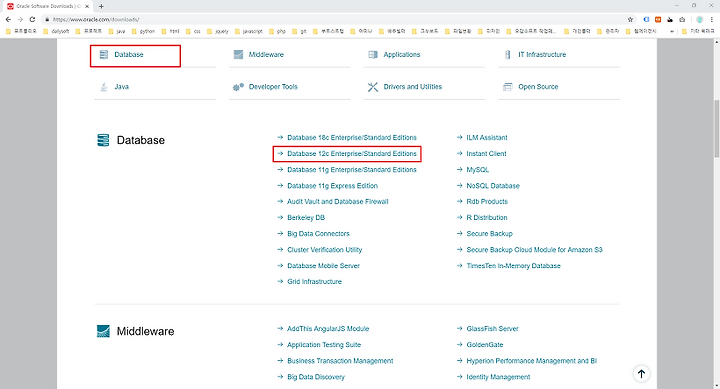The height and width of the screenshot is (389, 720).
Task: Open the Grid Infrastructure link
Action: point(315,281)
